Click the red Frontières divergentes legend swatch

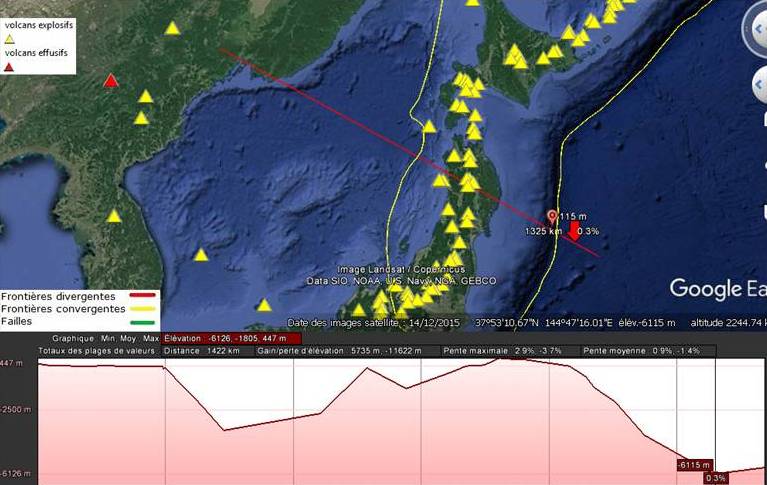(x=142, y=297)
